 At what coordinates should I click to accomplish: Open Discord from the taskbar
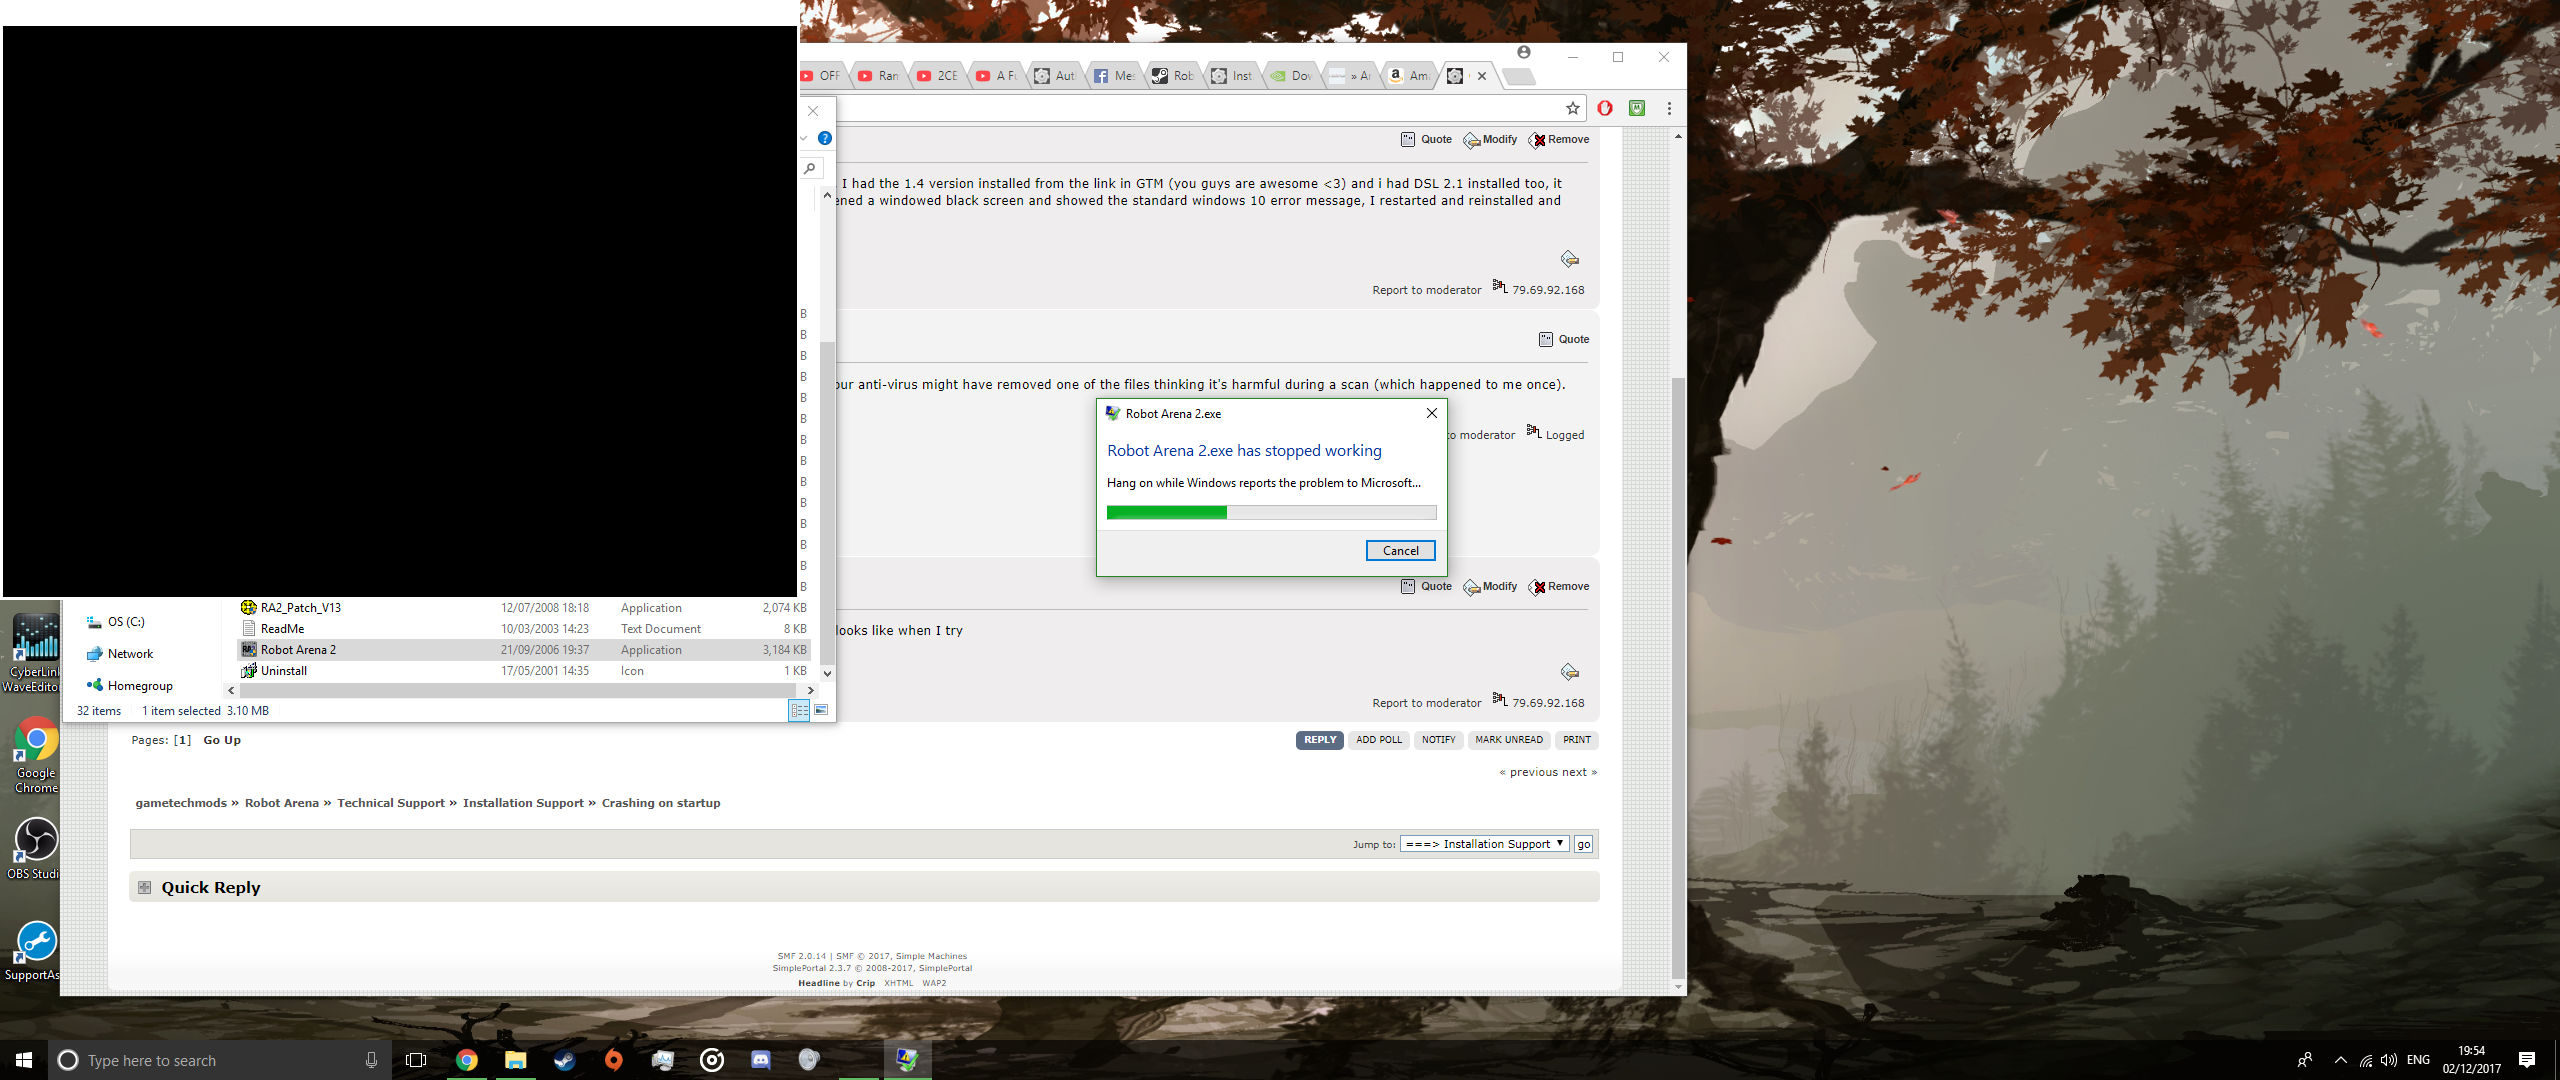click(x=761, y=1060)
